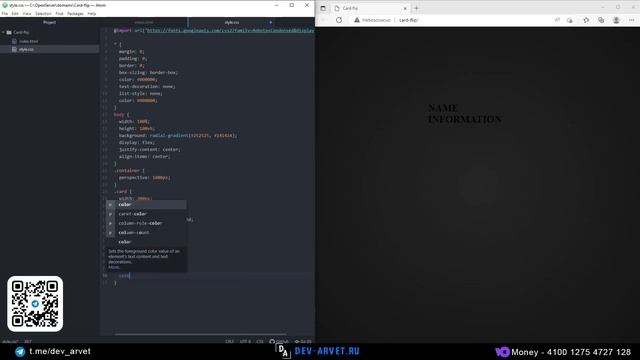Maximize the Atom editor window

291,5
